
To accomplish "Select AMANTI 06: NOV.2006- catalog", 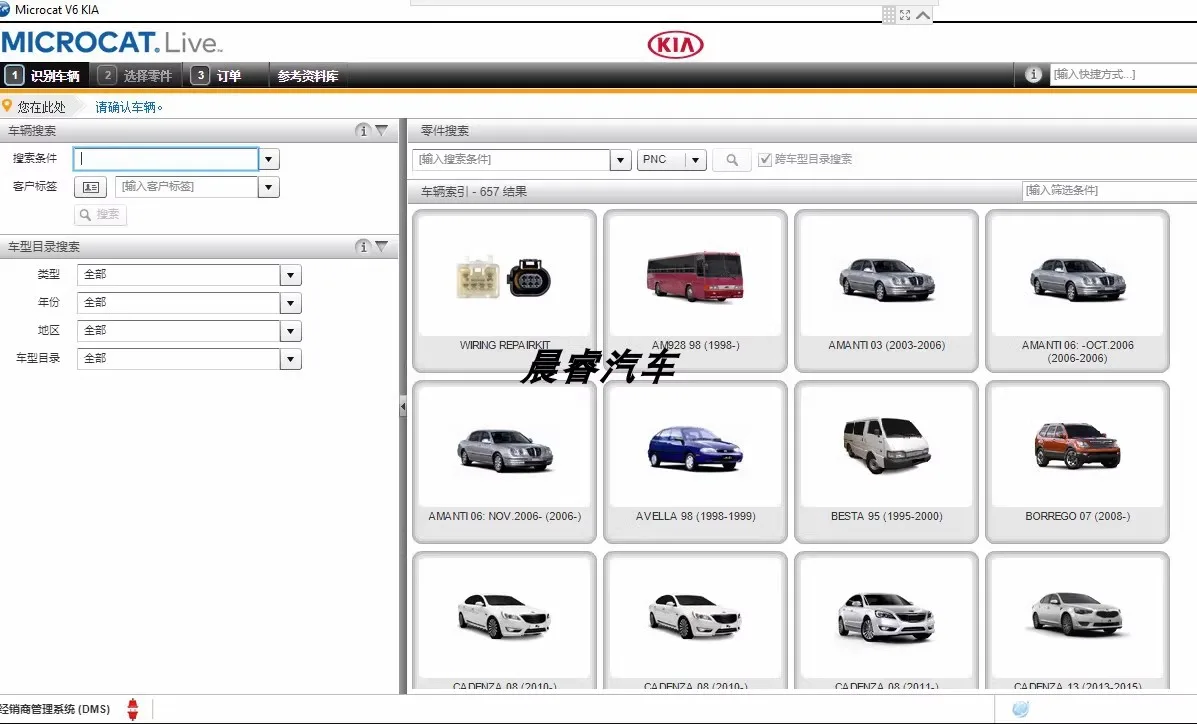I will (505, 462).
